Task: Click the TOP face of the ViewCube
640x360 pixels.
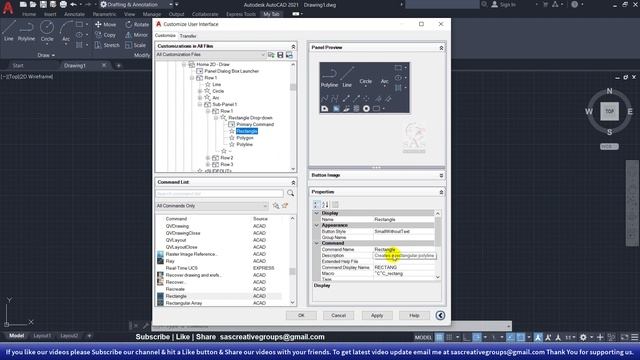Action: tap(609, 111)
